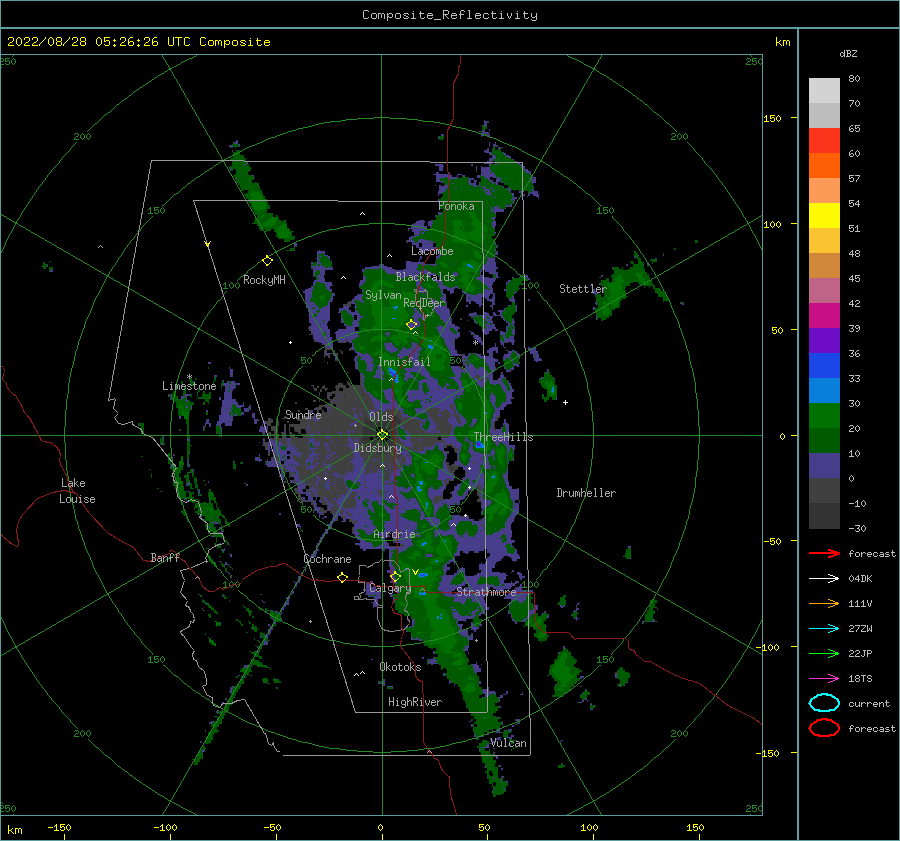Click the Lake Louise label
Screen dimensions: 900x841
(77, 491)
